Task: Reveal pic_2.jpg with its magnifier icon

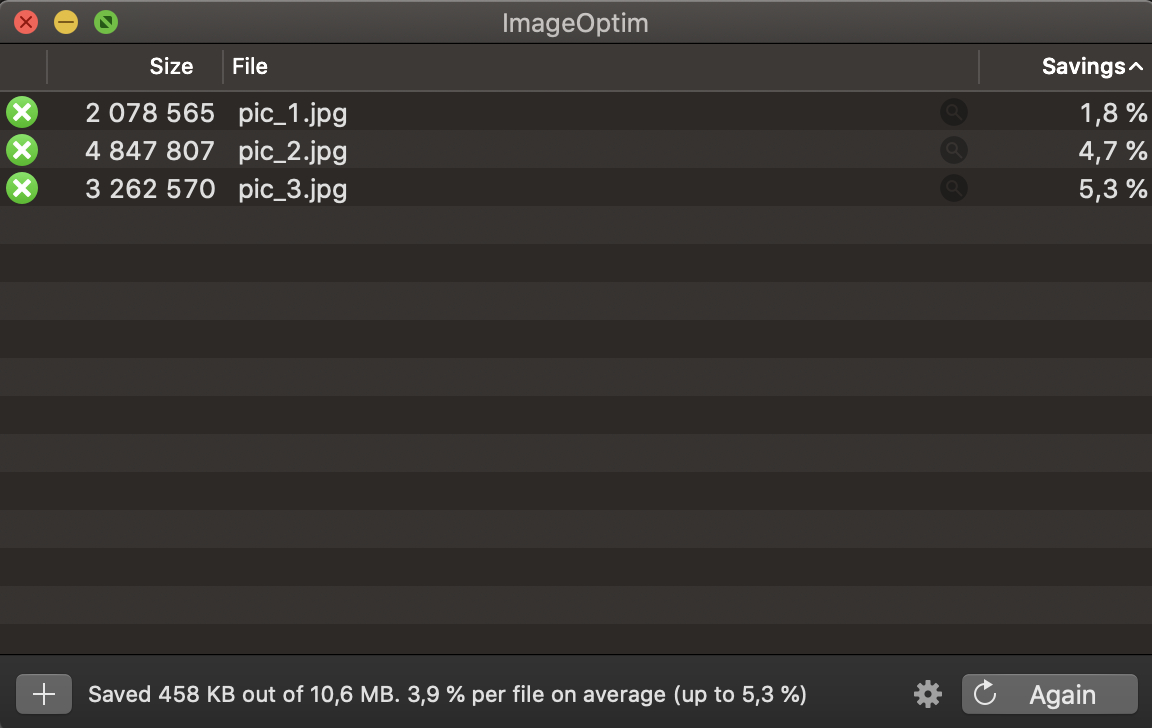Action: [x=954, y=150]
